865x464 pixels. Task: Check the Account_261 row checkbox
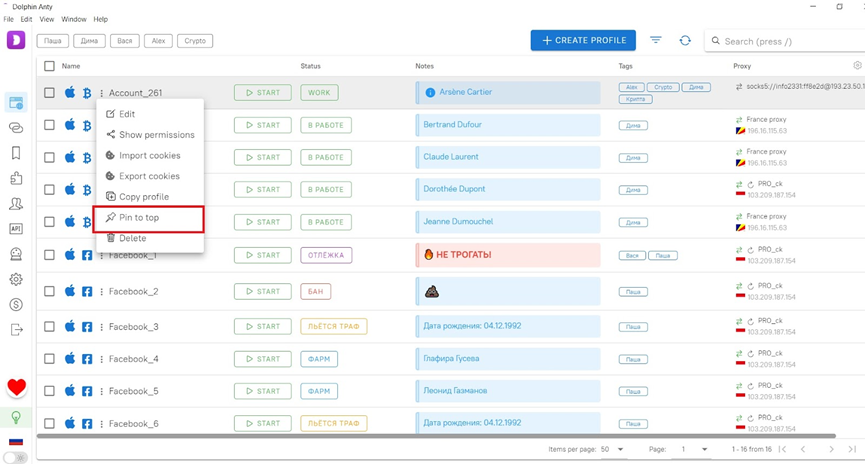pyautogui.click(x=49, y=93)
